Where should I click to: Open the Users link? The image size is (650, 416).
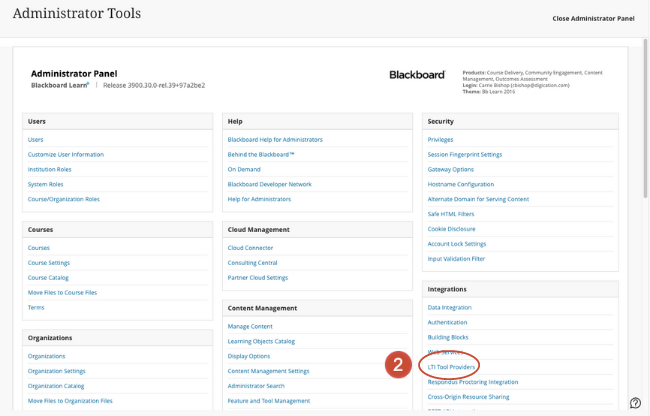tap(35, 140)
